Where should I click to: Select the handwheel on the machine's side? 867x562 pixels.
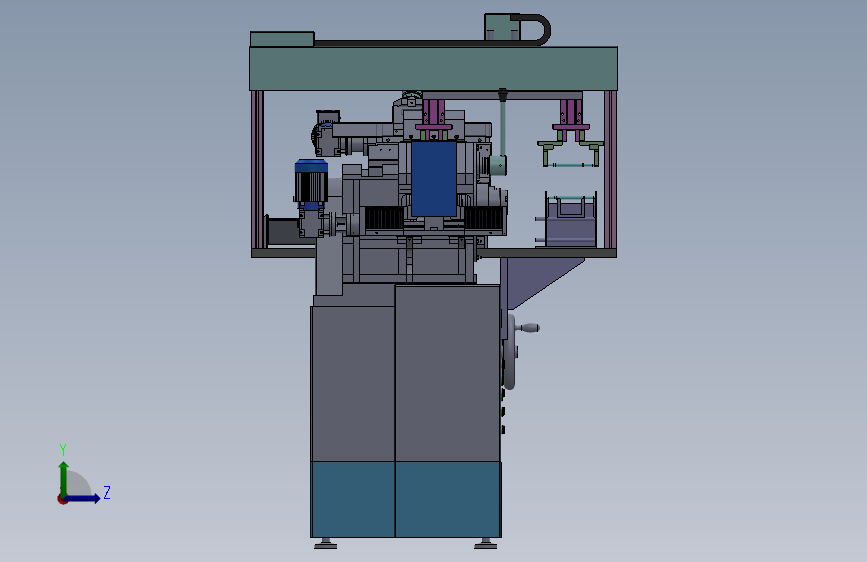pyautogui.click(x=510, y=352)
